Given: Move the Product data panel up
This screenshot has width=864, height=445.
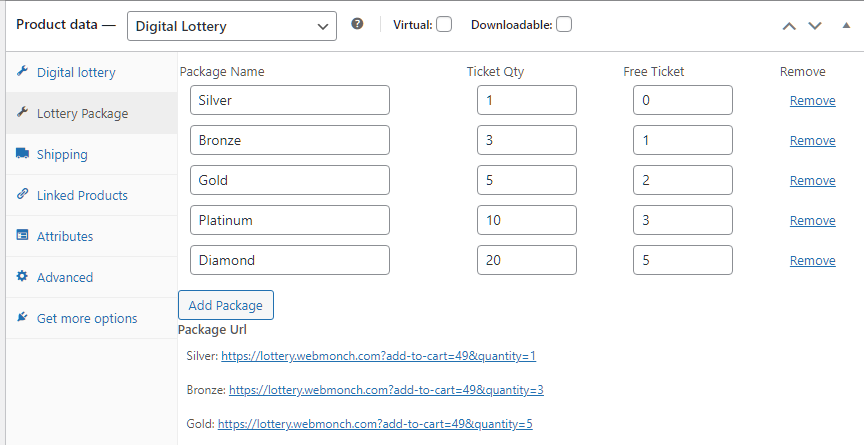Looking at the screenshot, I should click(789, 25).
